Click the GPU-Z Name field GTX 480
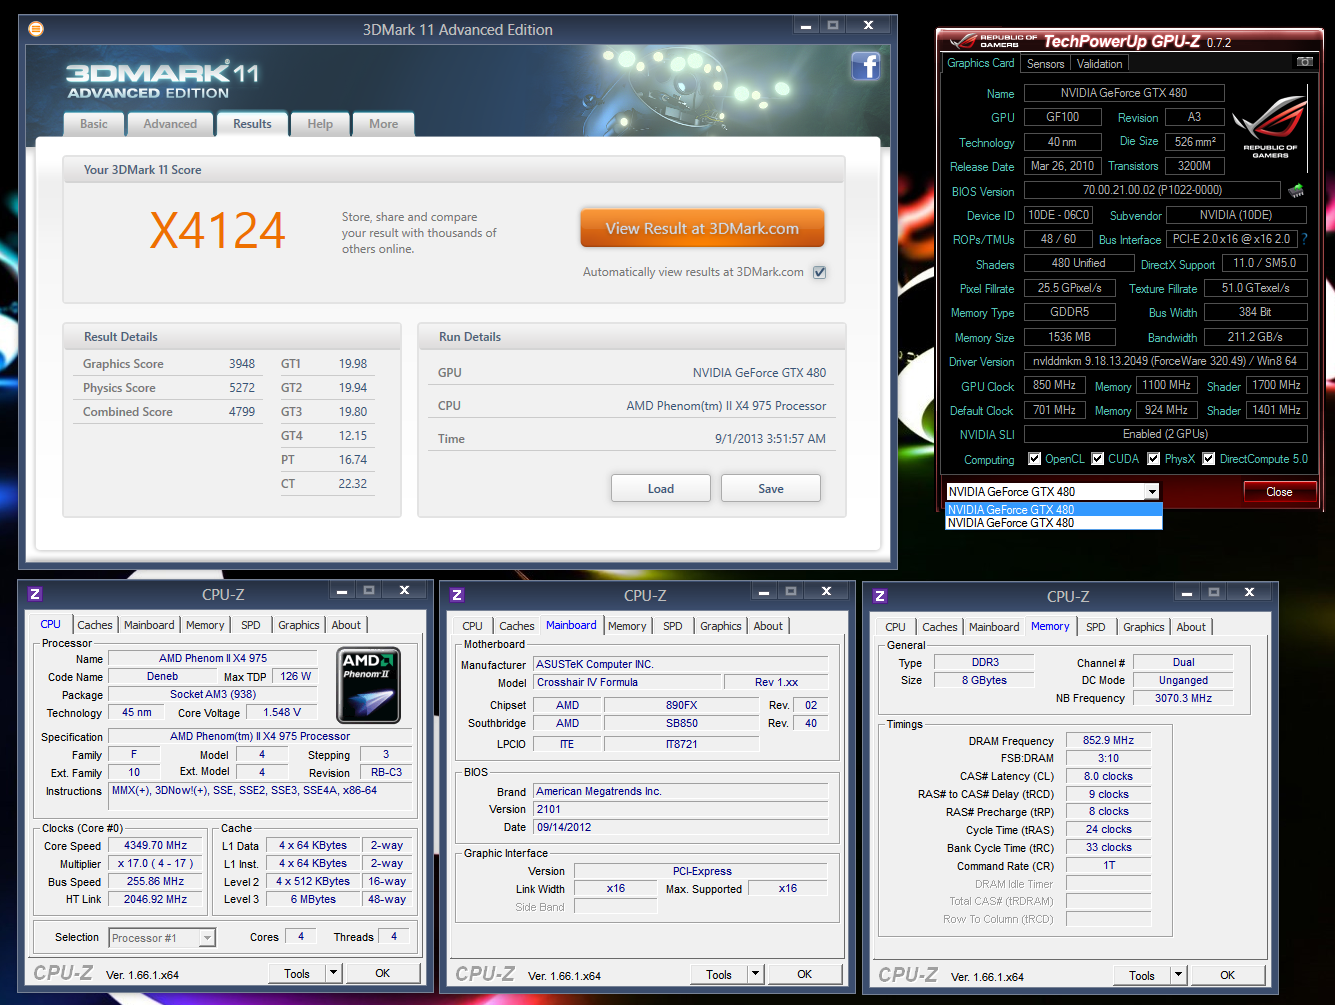1335x1005 pixels. coord(1124,93)
